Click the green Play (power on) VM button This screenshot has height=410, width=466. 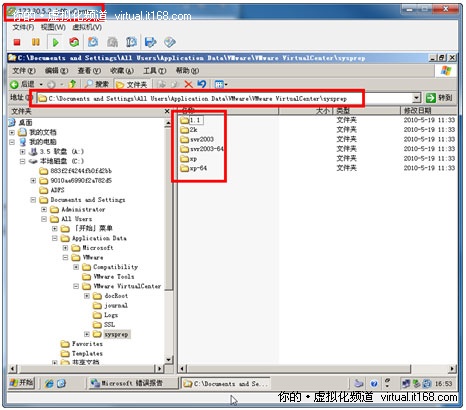[55, 42]
